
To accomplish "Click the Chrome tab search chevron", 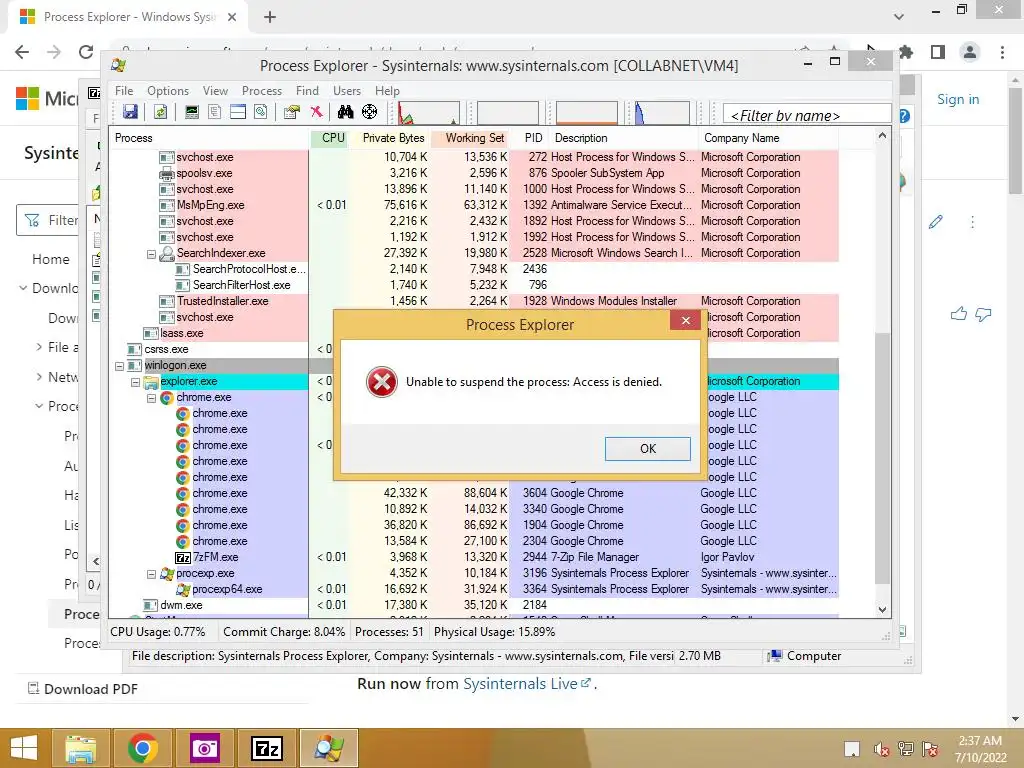I will [899, 16].
